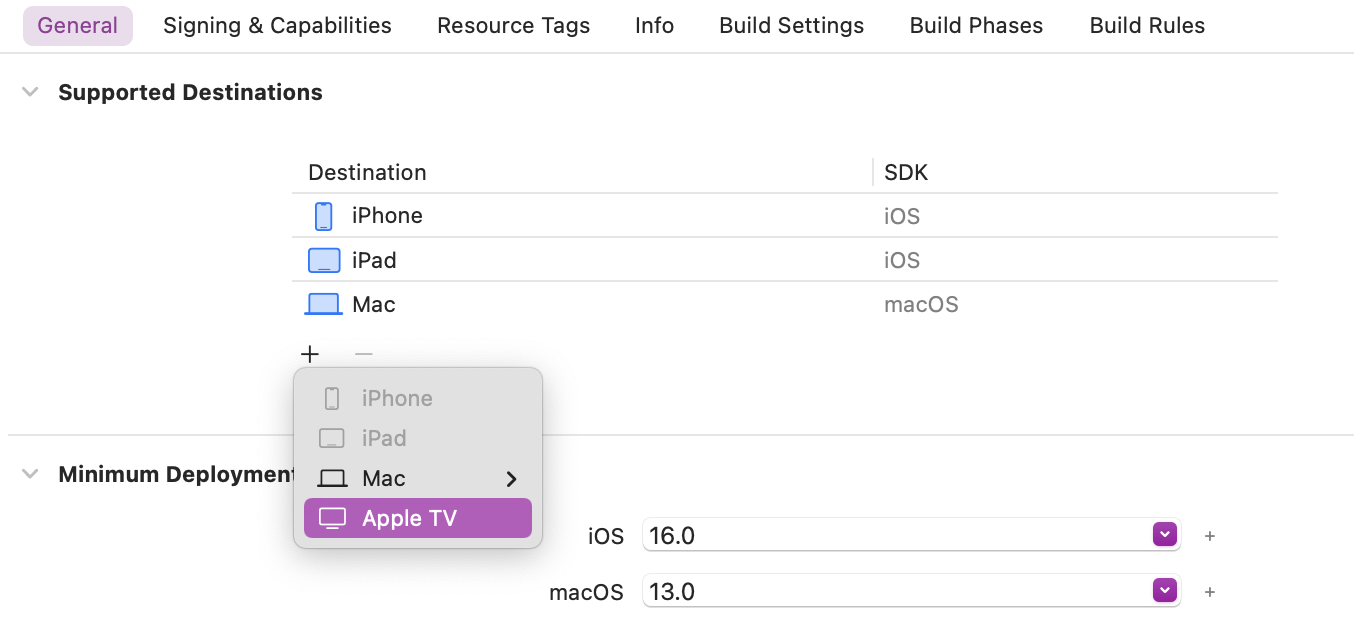Open the Build Settings tab
The image size is (1354, 644).
[x=792, y=26]
